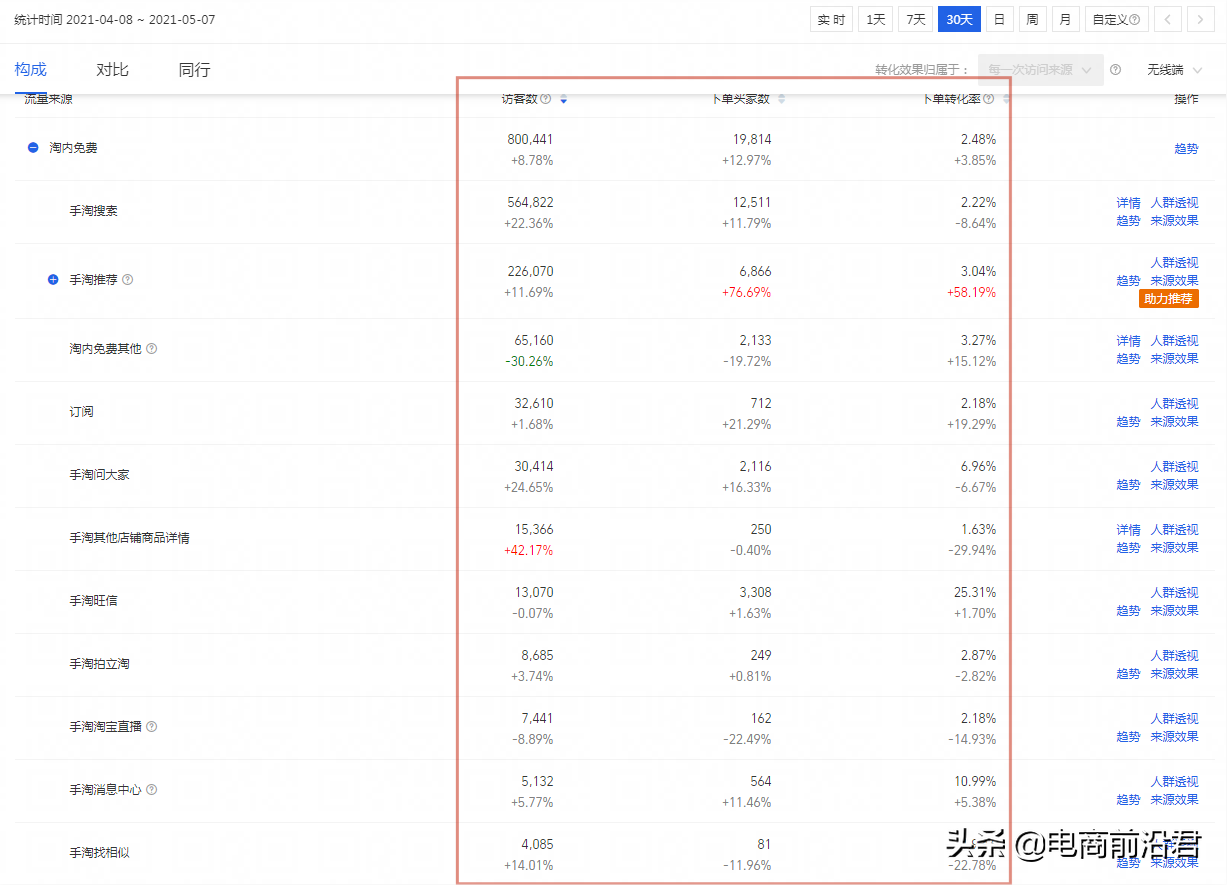Sort by 访客数 column arrows
This screenshot has height=885, width=1227.
(564, 99)
